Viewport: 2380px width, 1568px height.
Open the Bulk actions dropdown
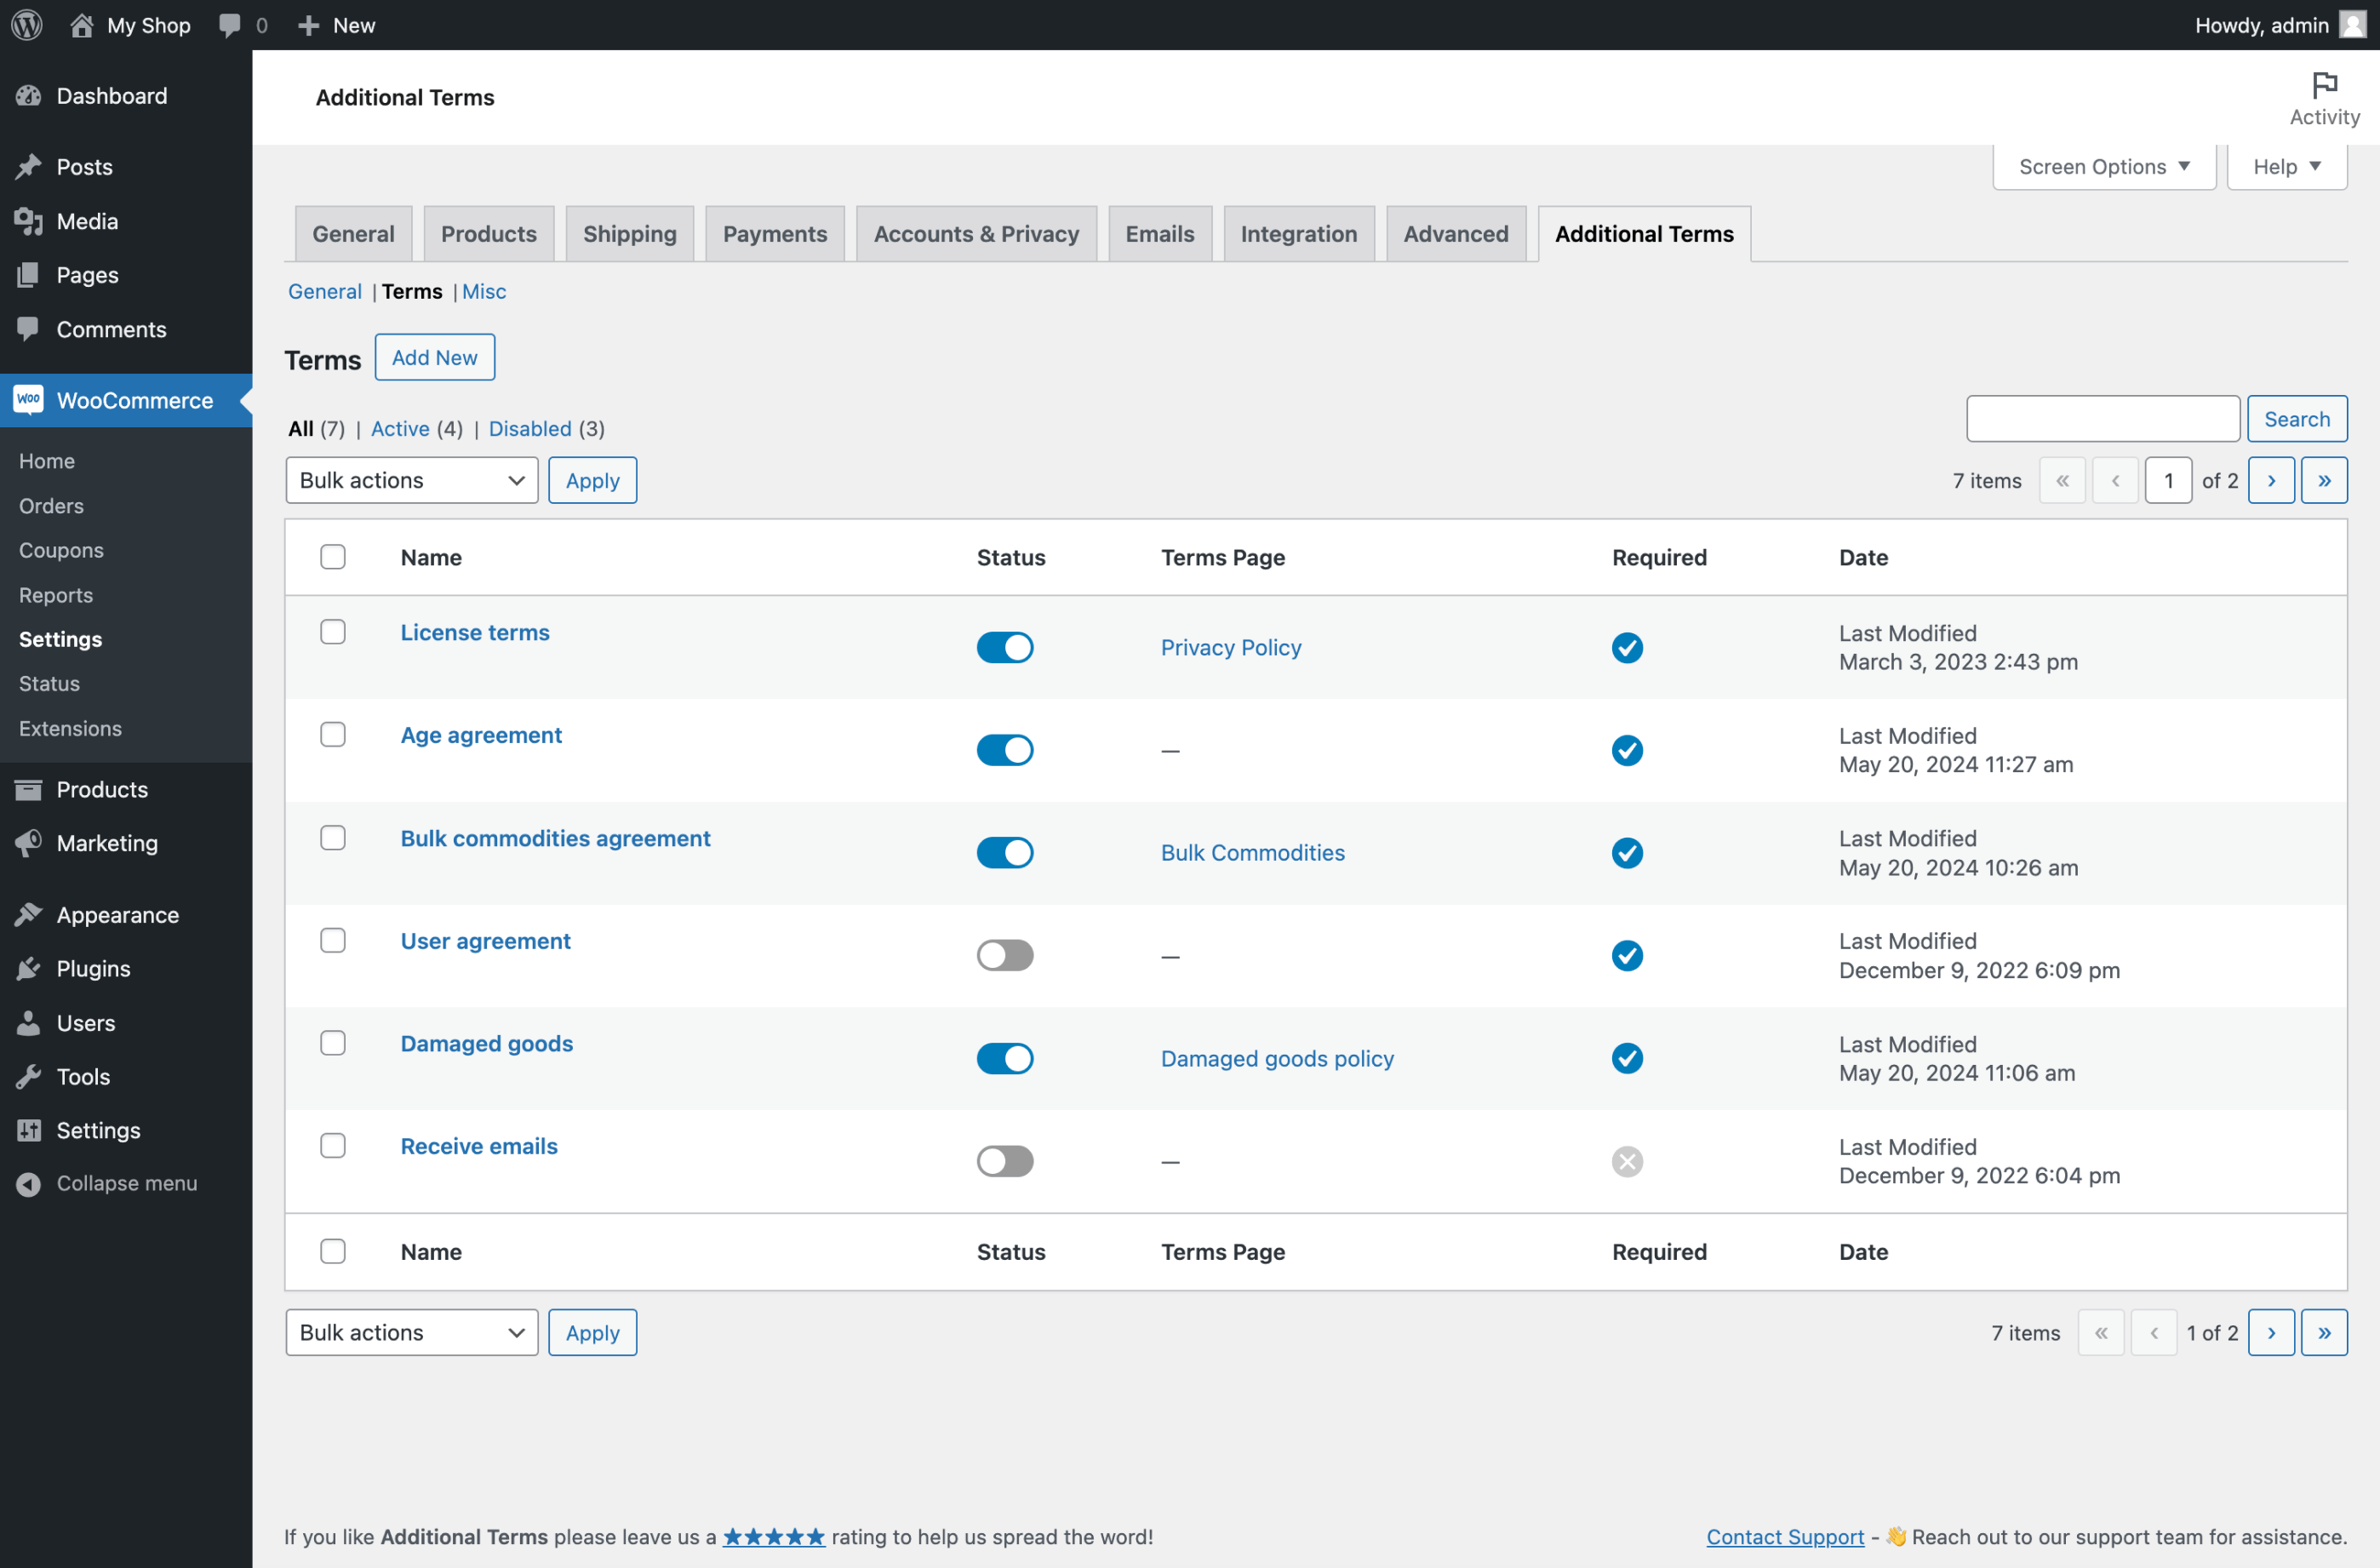tap(411, 480)
